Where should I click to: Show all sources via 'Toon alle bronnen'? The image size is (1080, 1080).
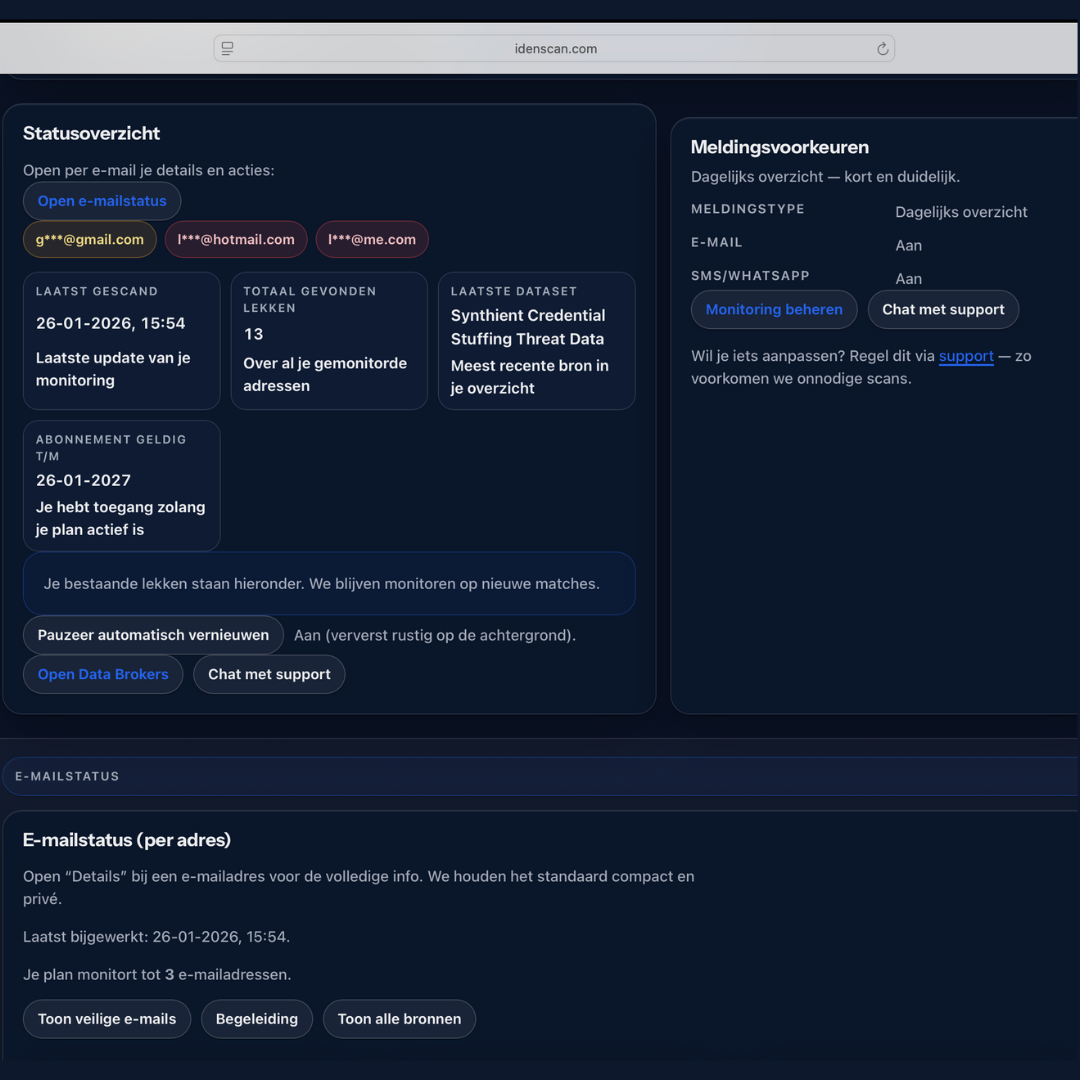(x=399, y=1018)
